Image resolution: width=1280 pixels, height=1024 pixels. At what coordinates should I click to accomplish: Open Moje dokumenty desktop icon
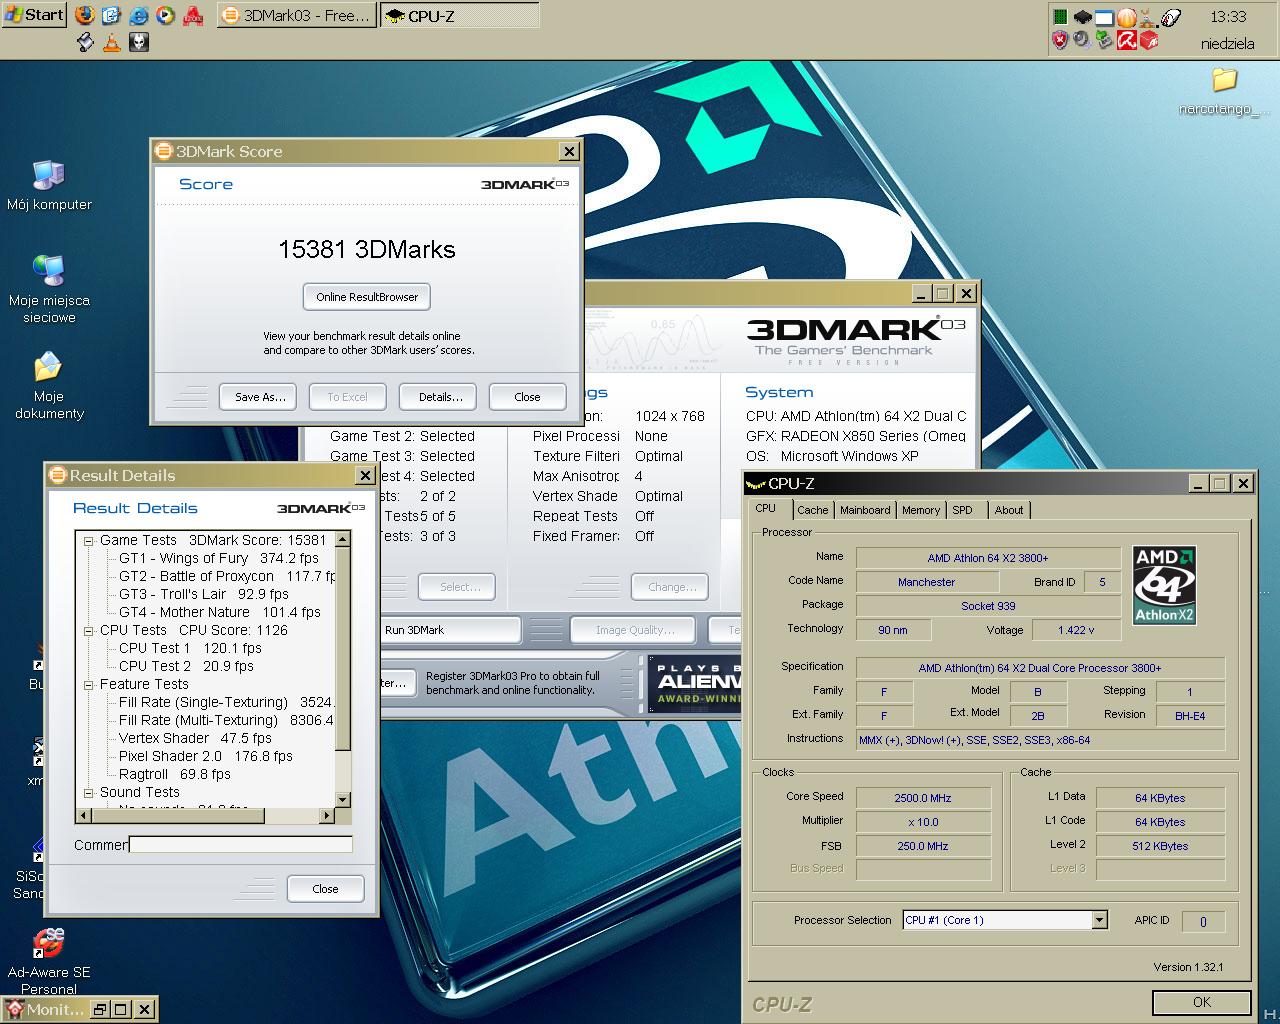click(49, 385)
